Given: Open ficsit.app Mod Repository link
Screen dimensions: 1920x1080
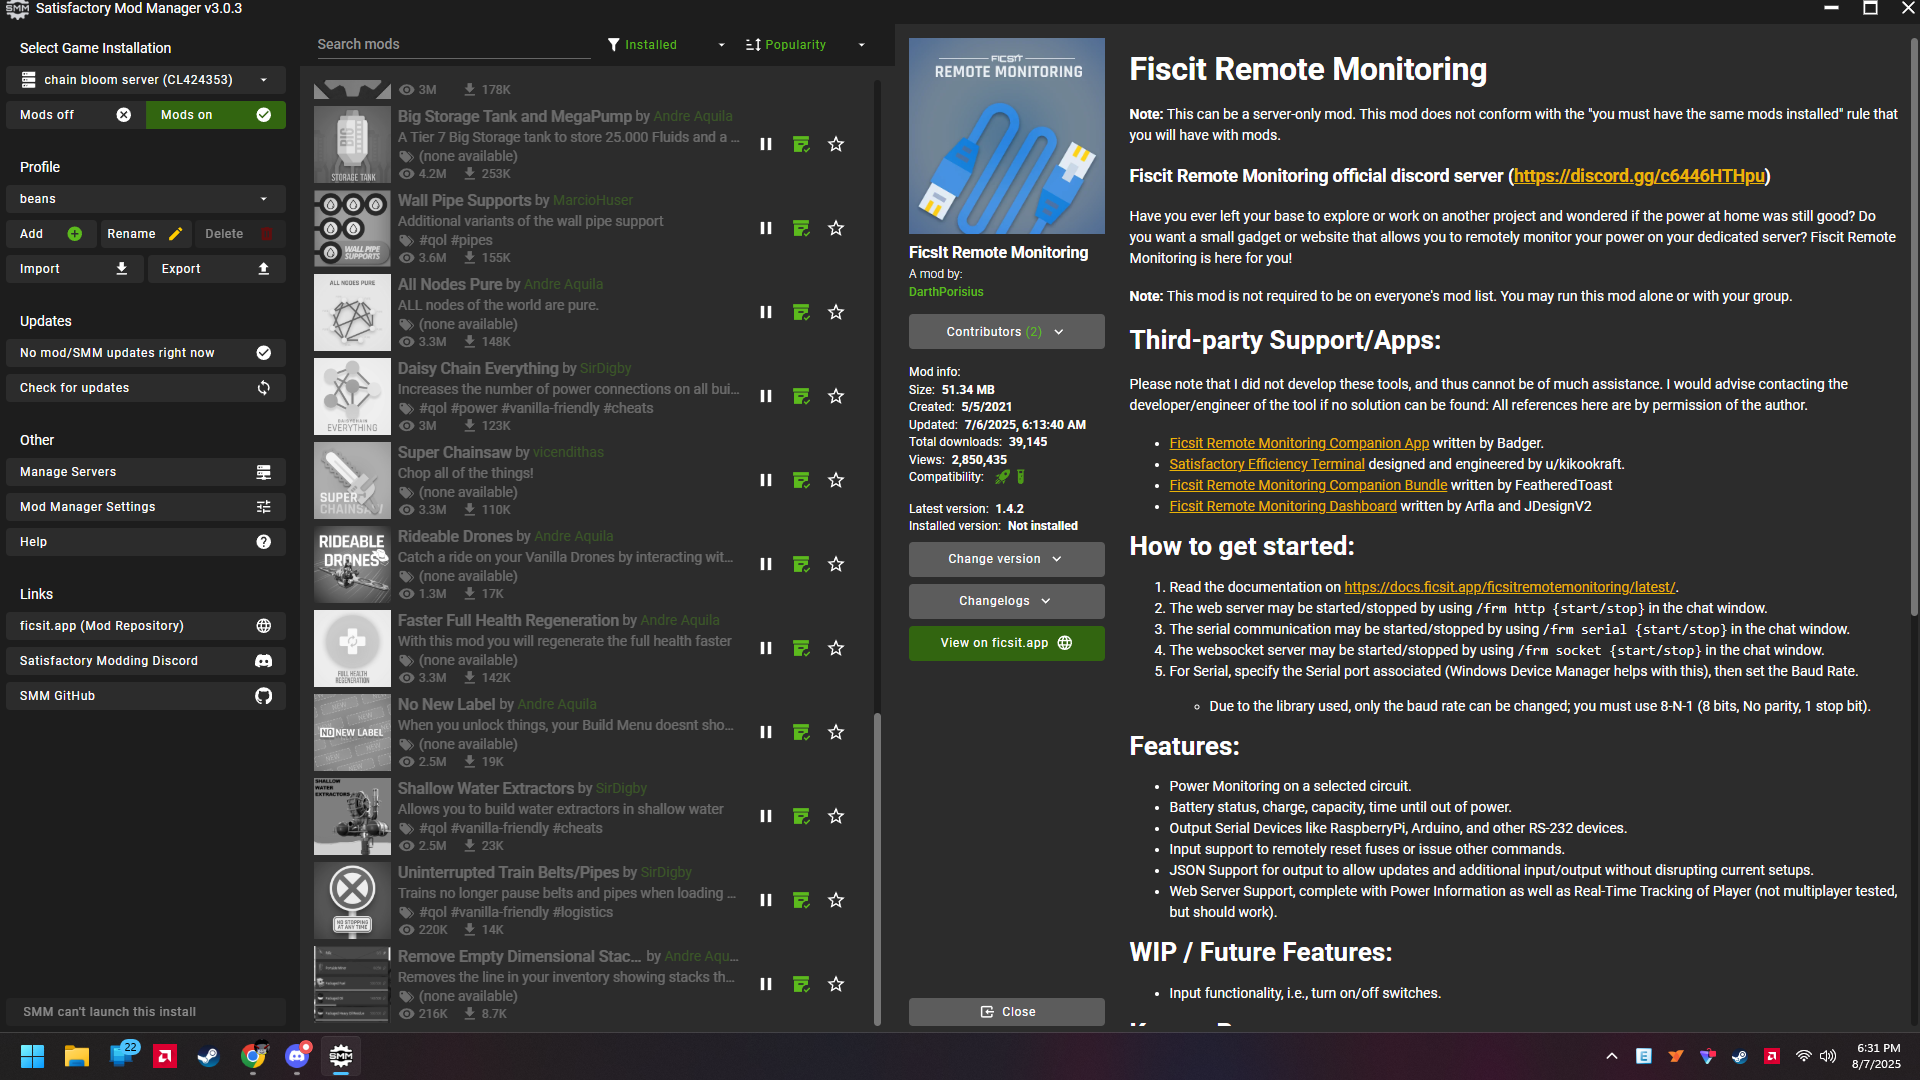Looking at the screenshot, I should (146, 626).
